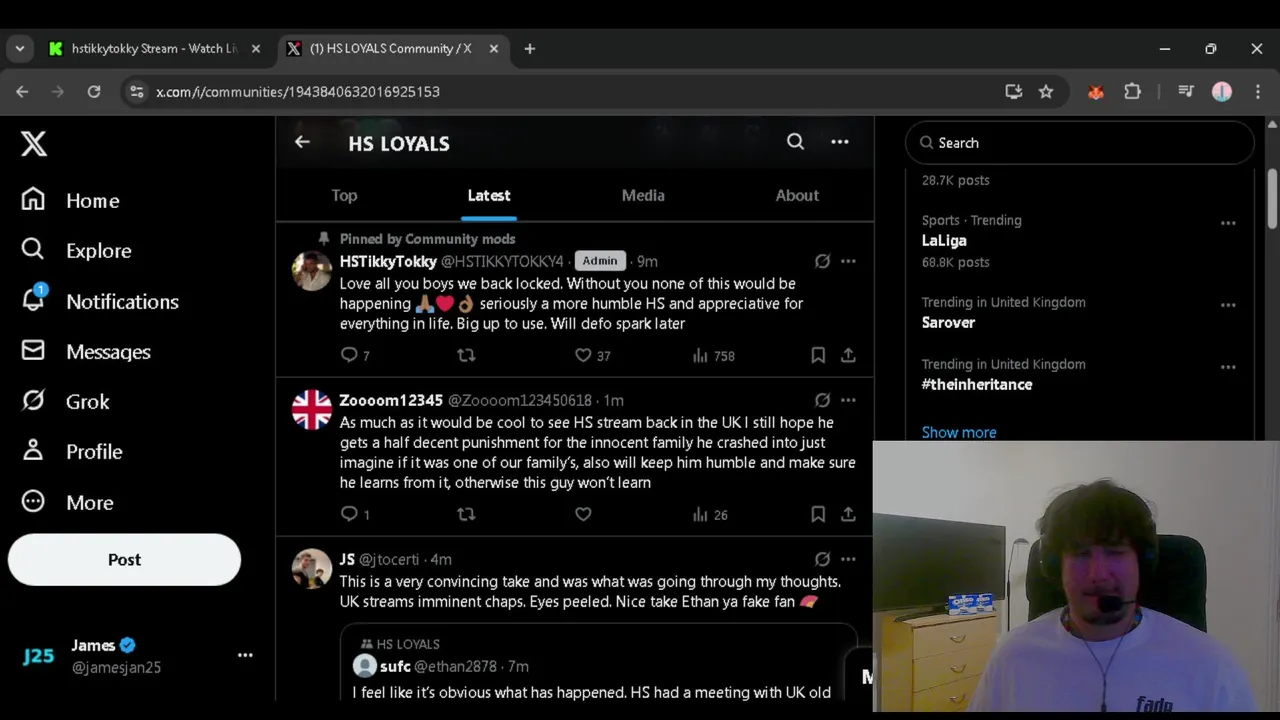This screenshot has height=720, width=1280.
Task: View site information icon in address bar
Action: (137, 92)
